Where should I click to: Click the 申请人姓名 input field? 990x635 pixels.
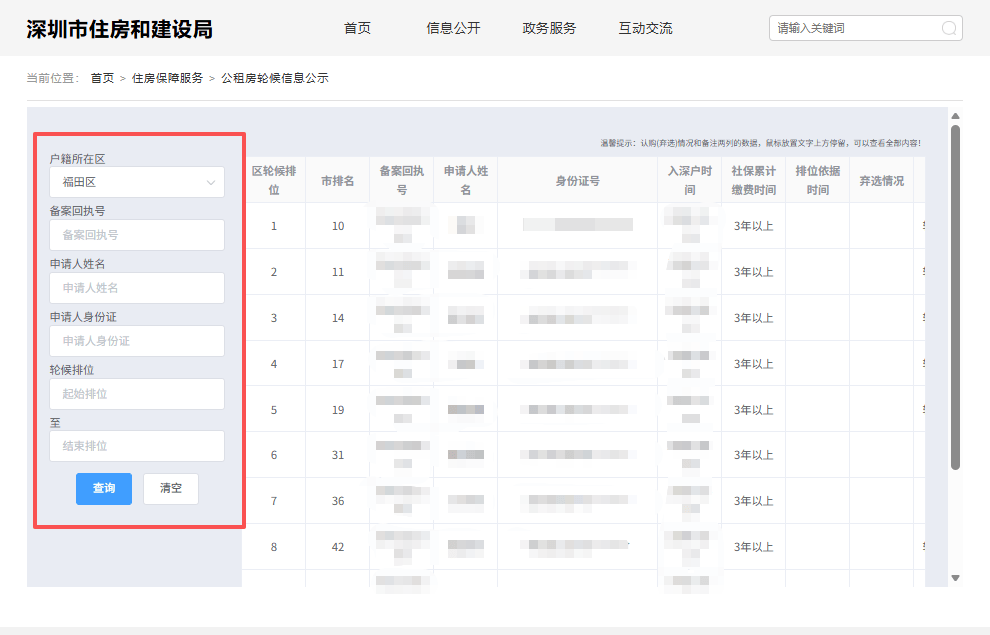tap(137, 288)
